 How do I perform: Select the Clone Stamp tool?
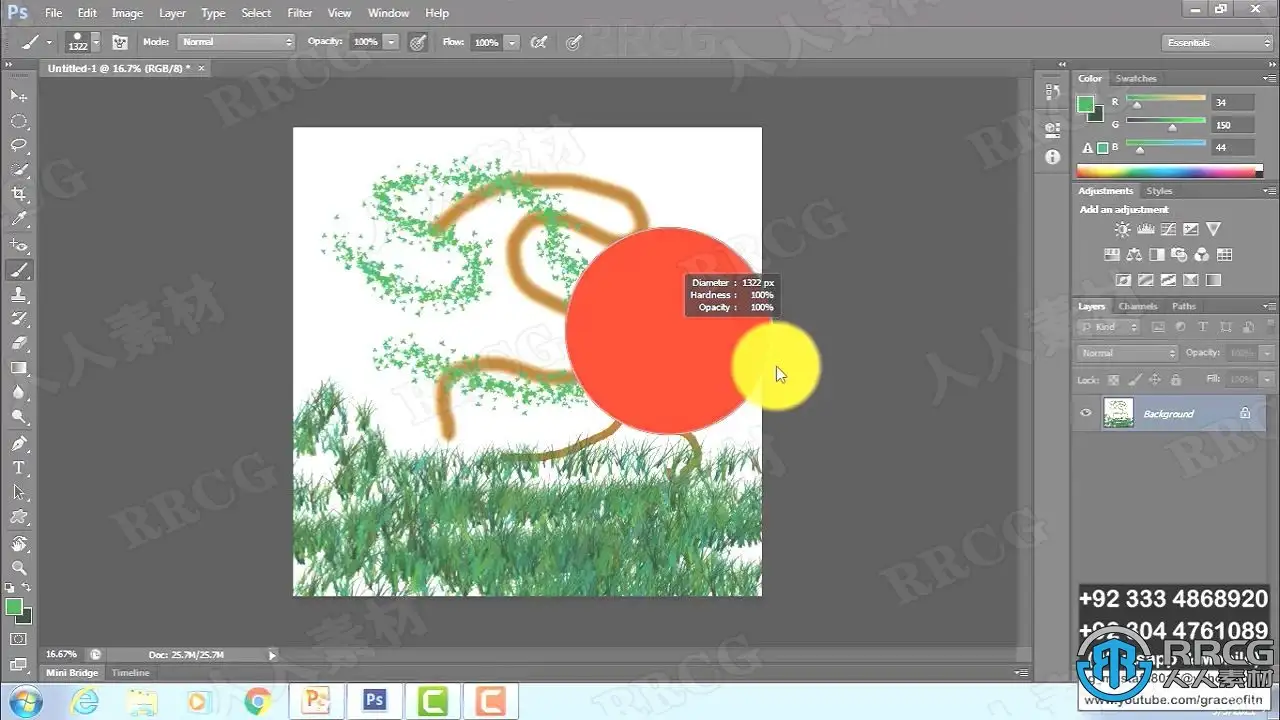18,295
